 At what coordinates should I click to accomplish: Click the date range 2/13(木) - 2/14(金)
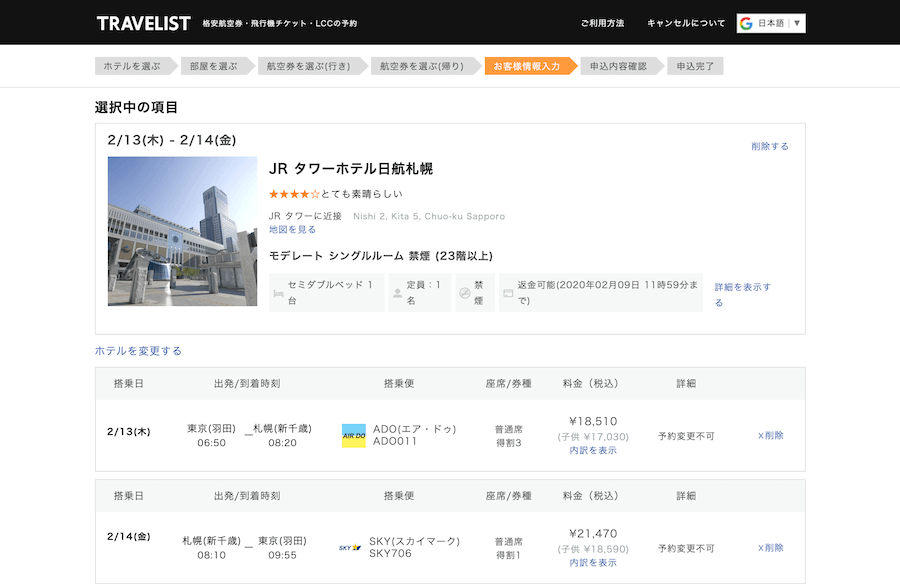coord(172,140)
